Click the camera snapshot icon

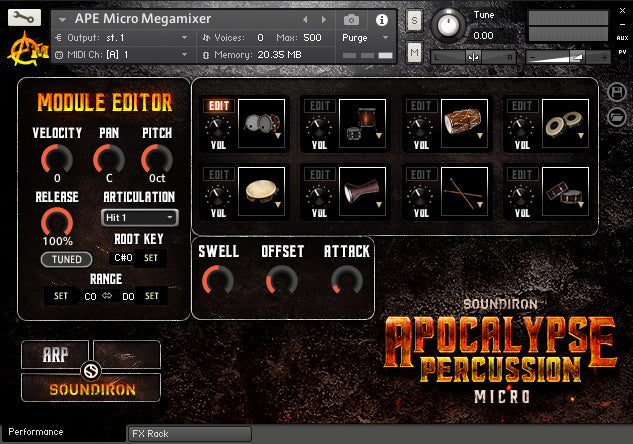click(351, 19)
